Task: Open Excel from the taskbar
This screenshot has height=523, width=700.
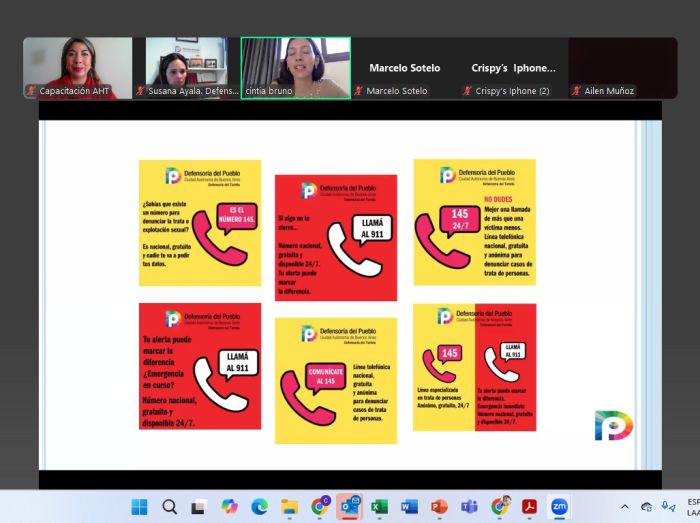Action: tap(379, 506)
